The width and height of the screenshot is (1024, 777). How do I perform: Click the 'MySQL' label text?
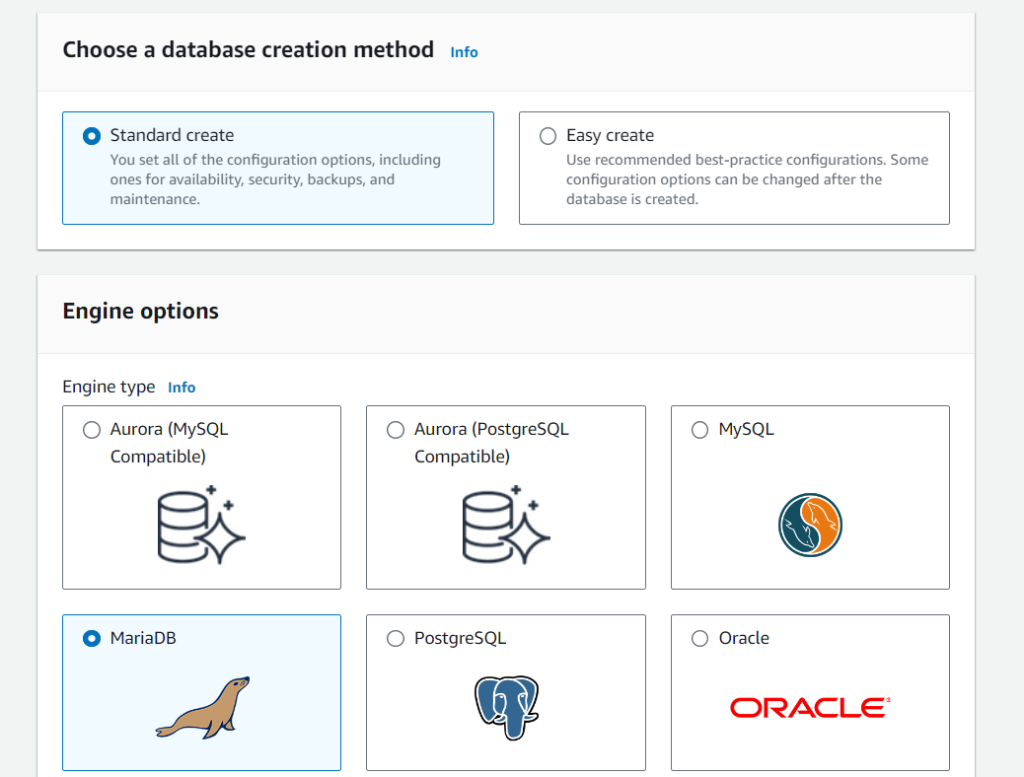click(x=746, y=430)
